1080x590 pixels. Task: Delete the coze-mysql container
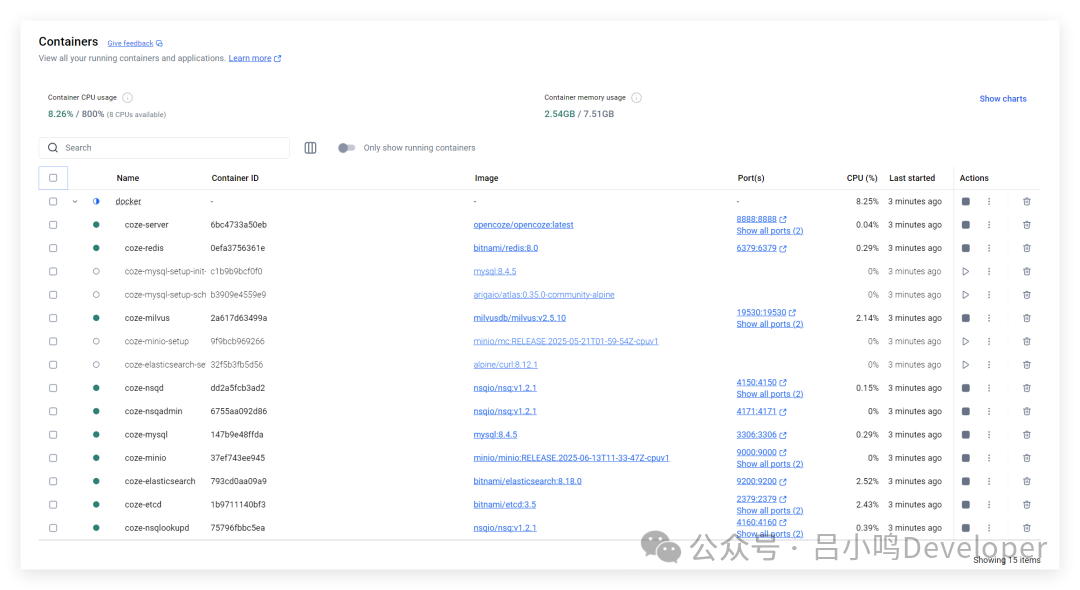[1026, 435]
